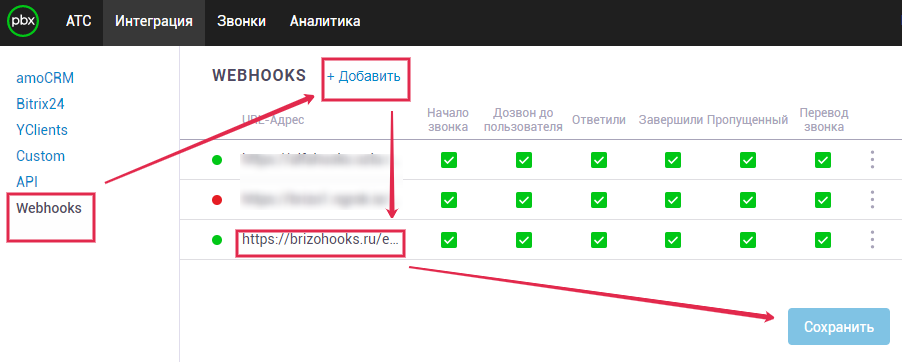
Task: Click the Начало звонка column header
Action: point(449,120)
